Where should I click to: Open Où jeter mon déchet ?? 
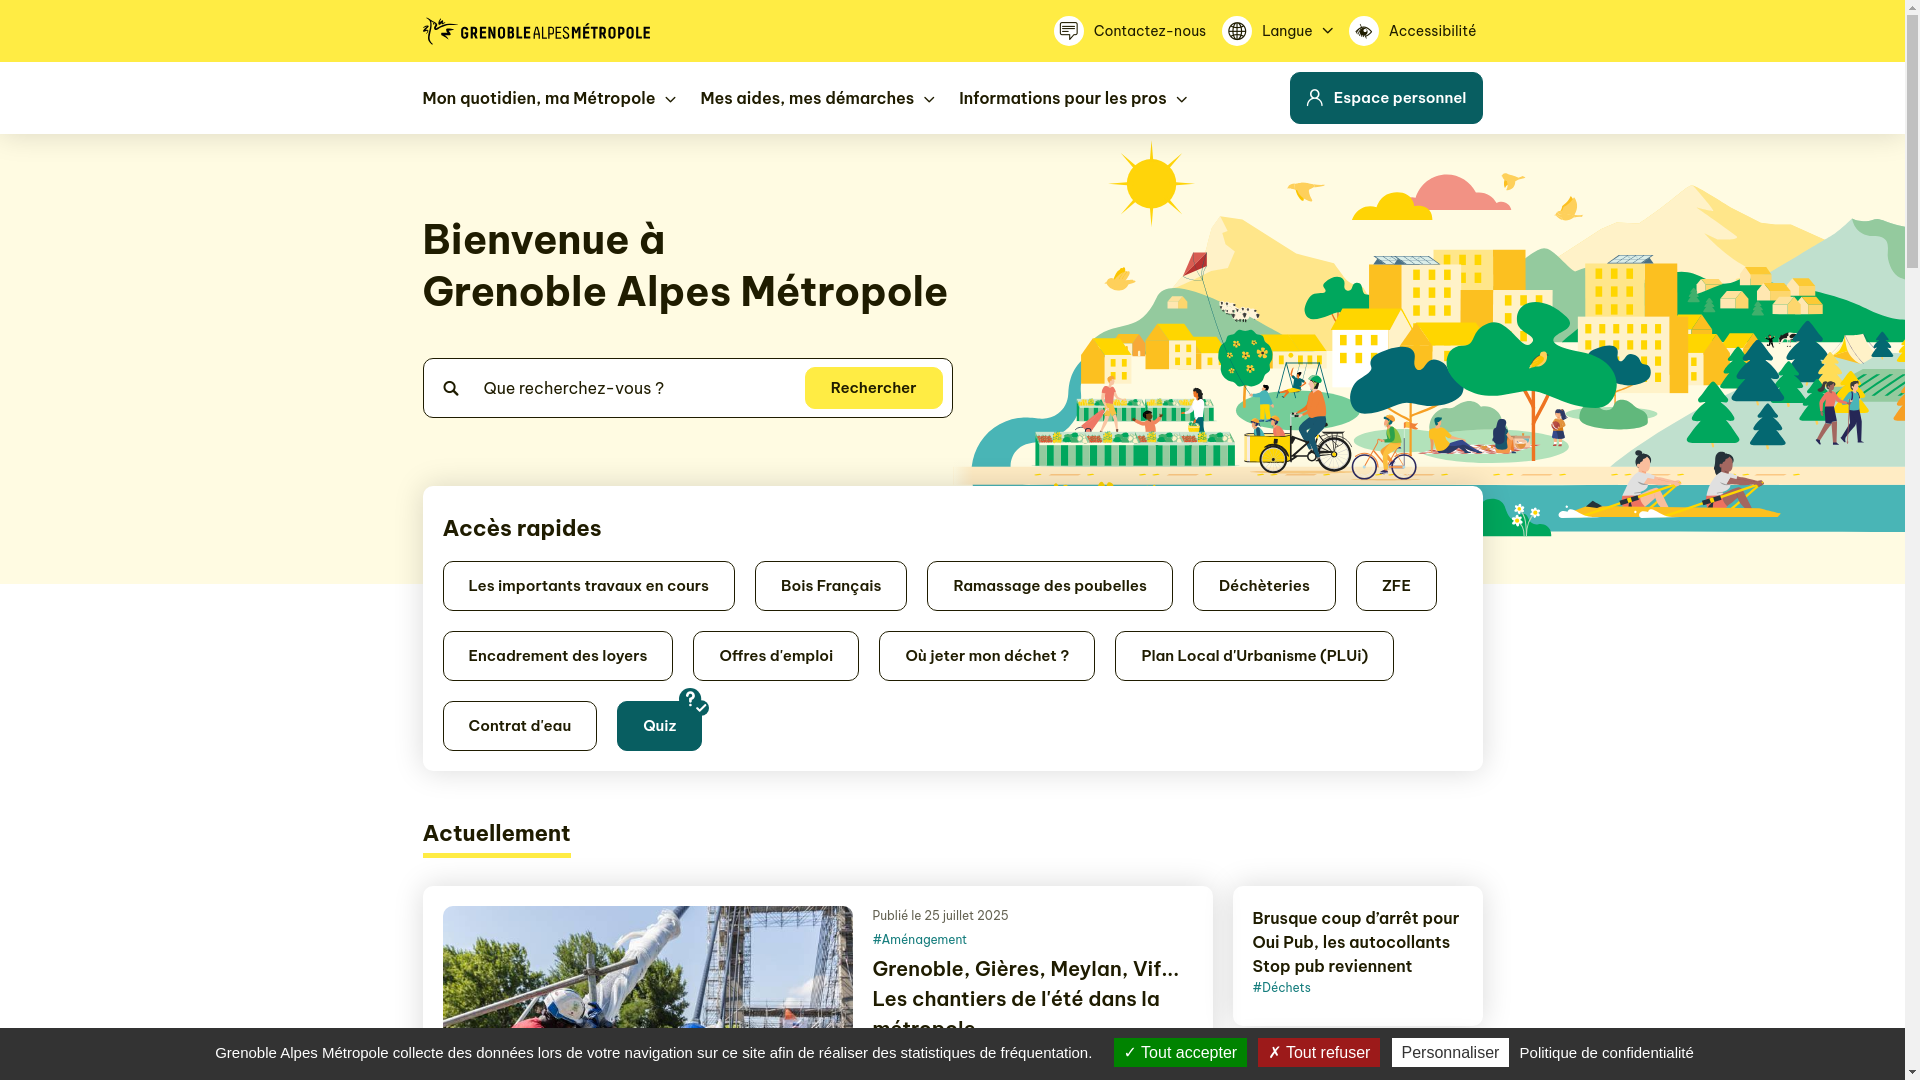[987, 656]
